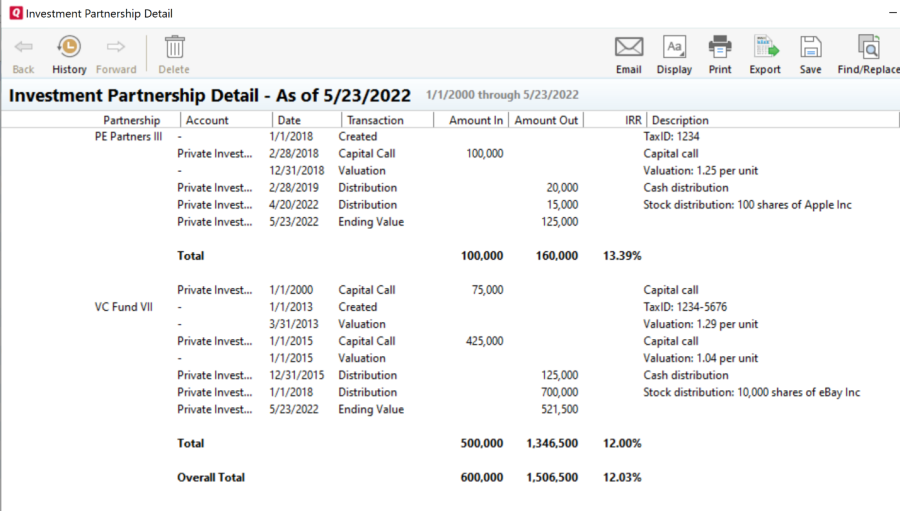Screen dimensions: 900x511
Task: Click the IRR column header
Action: (x=632, y=120)
